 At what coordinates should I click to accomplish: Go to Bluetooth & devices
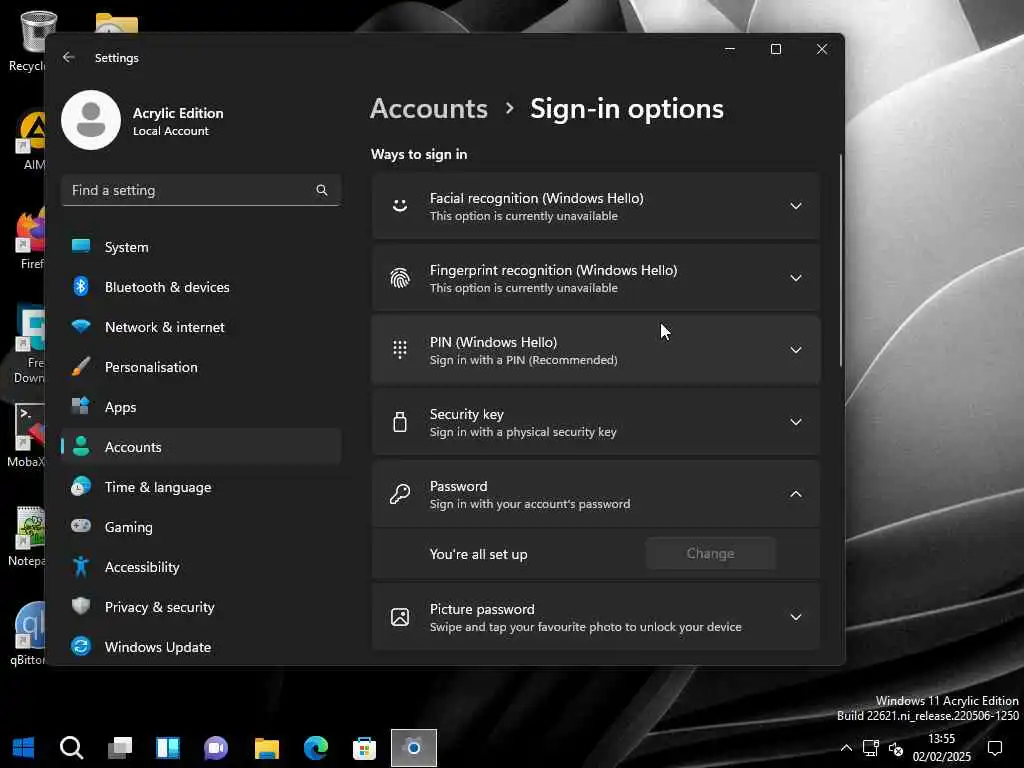point(201,287)
